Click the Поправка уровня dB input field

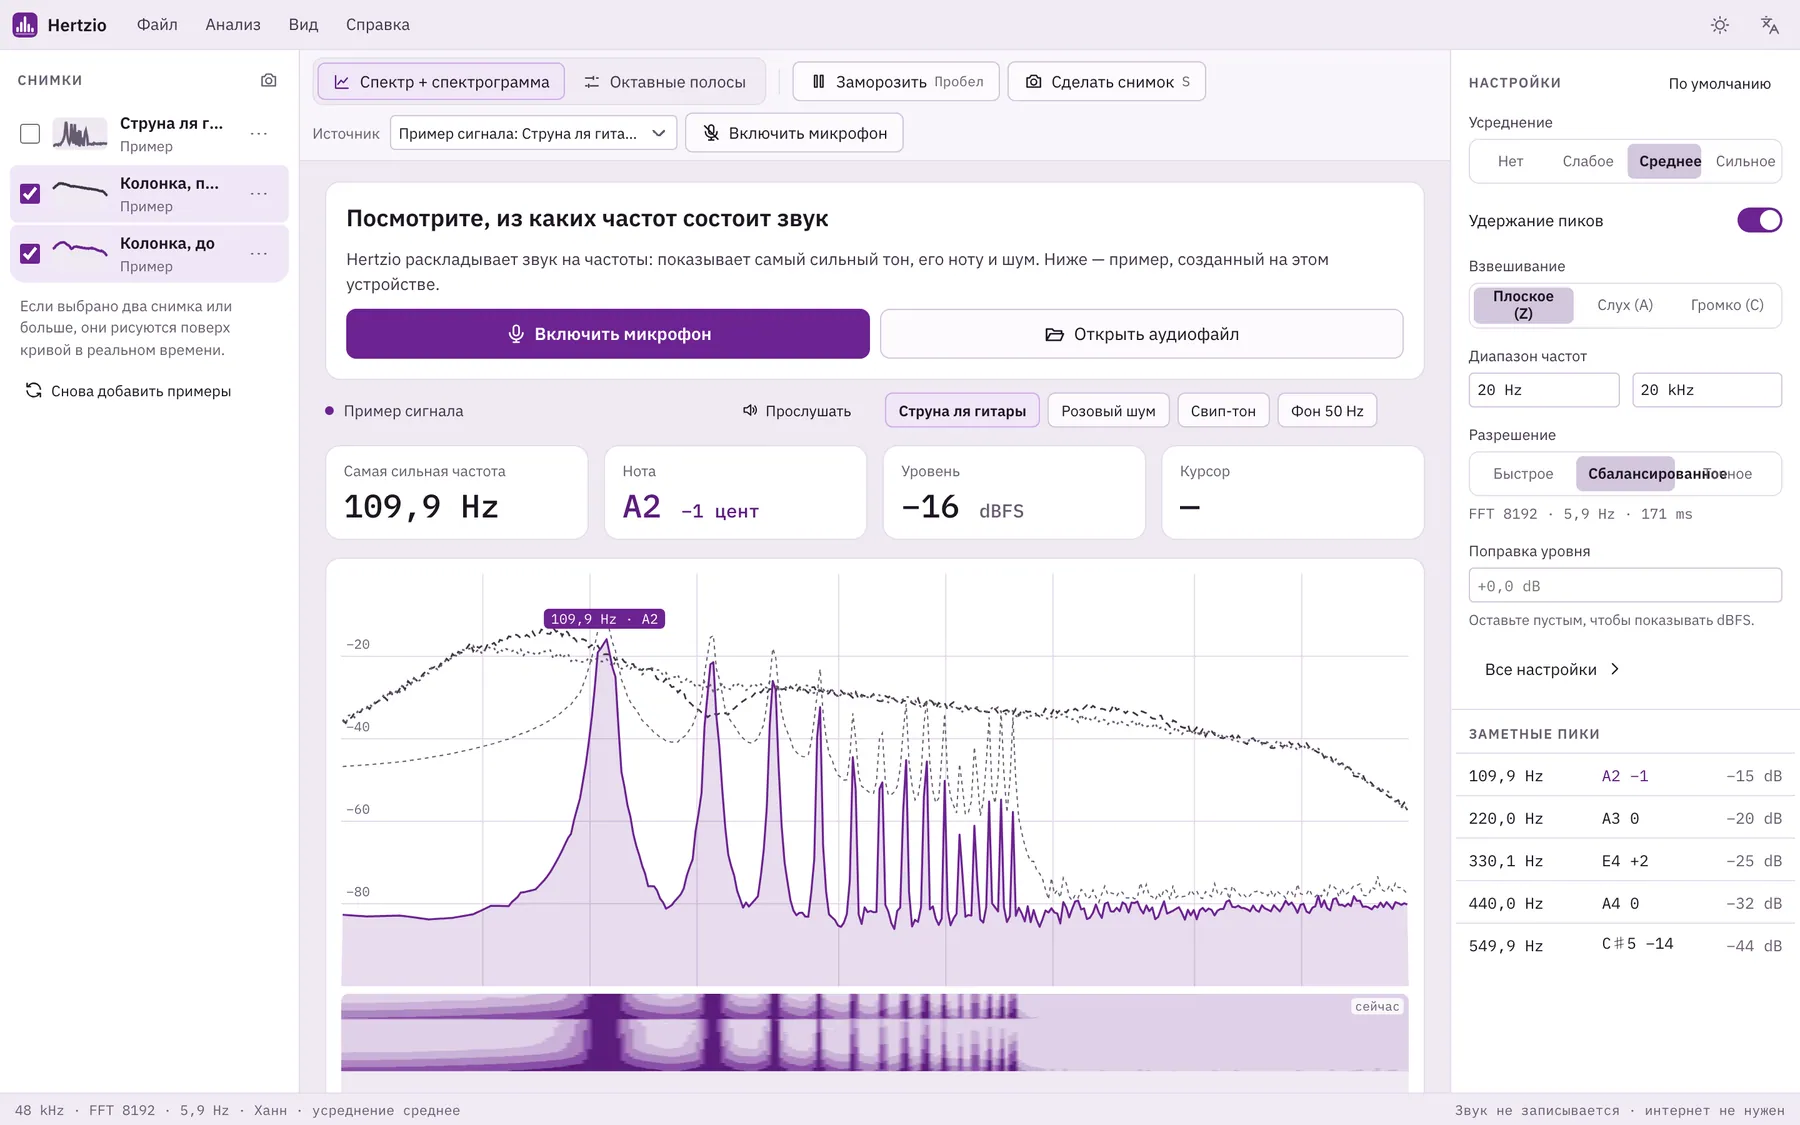(x=1625, y=586)
